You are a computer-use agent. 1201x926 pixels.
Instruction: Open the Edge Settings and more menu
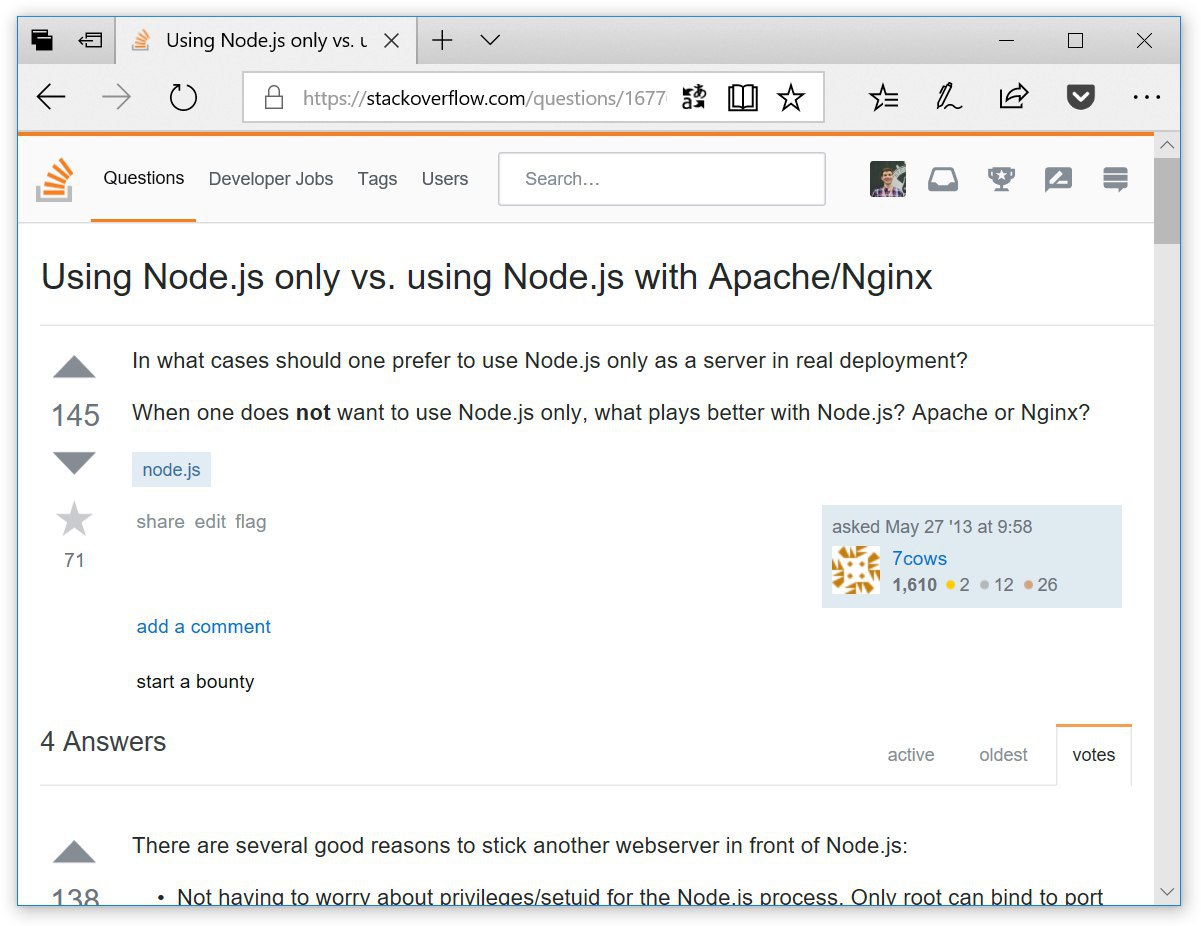click(1146, 97)
